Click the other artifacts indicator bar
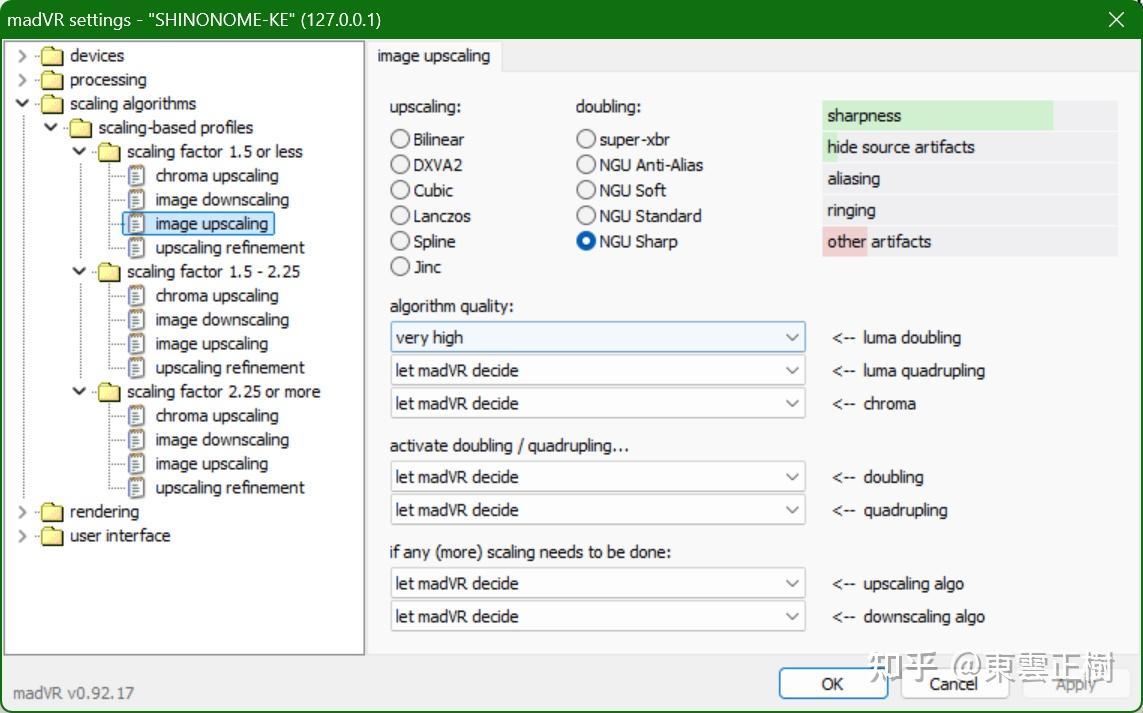 pos(970,241)
